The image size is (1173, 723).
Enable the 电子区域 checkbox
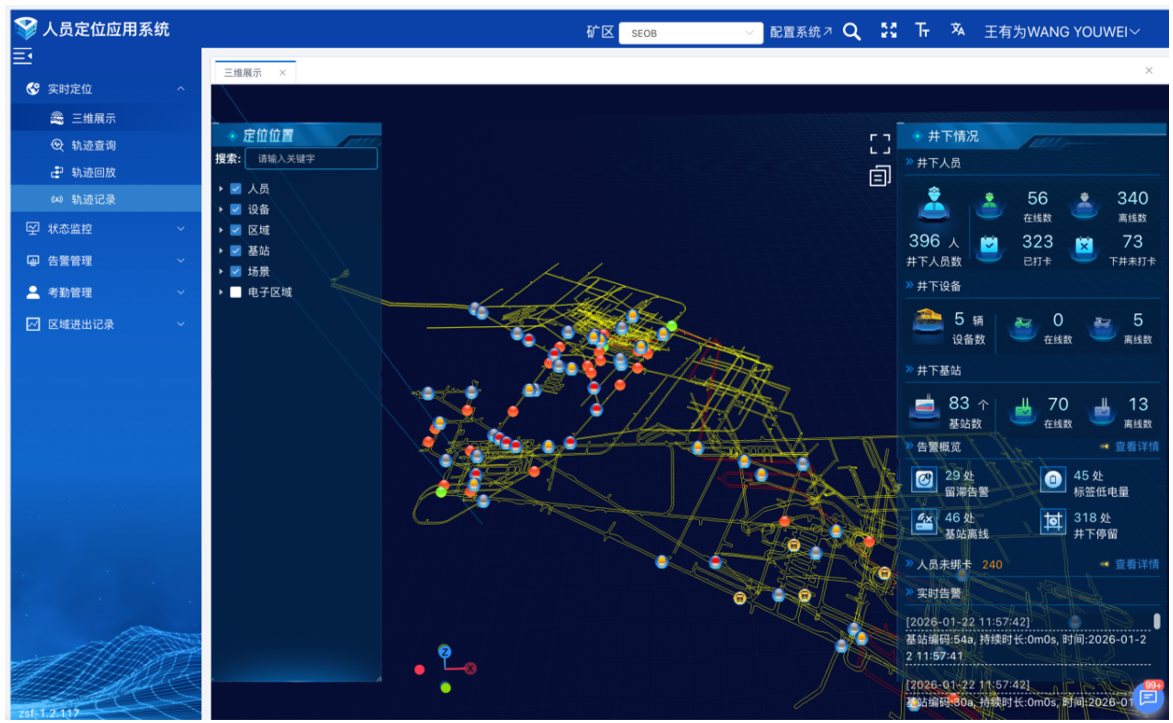236,292
